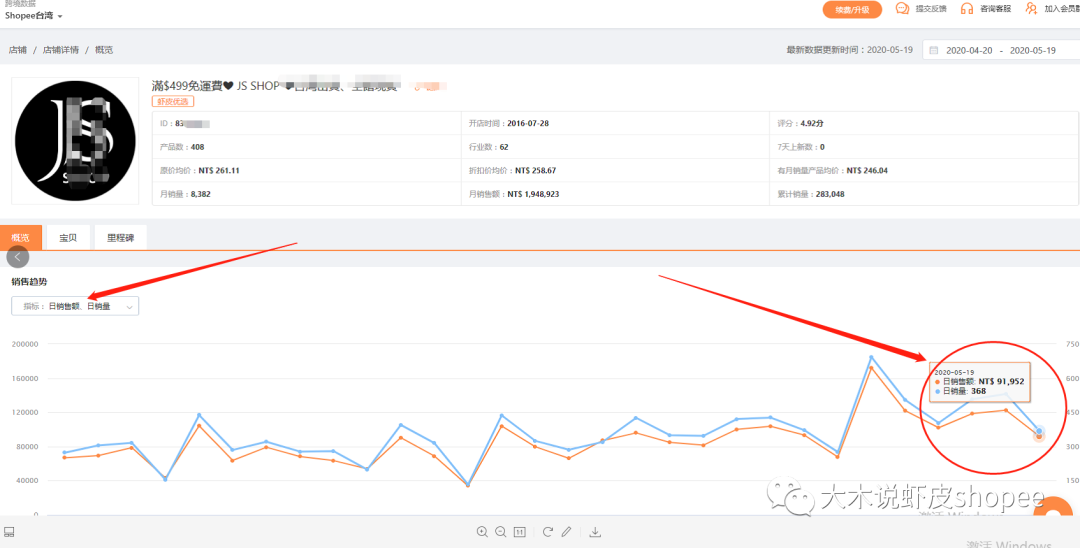Click the 原价均价 NT$ 261.11 cell
1080x548 pixels.
(x=307, y=170)
